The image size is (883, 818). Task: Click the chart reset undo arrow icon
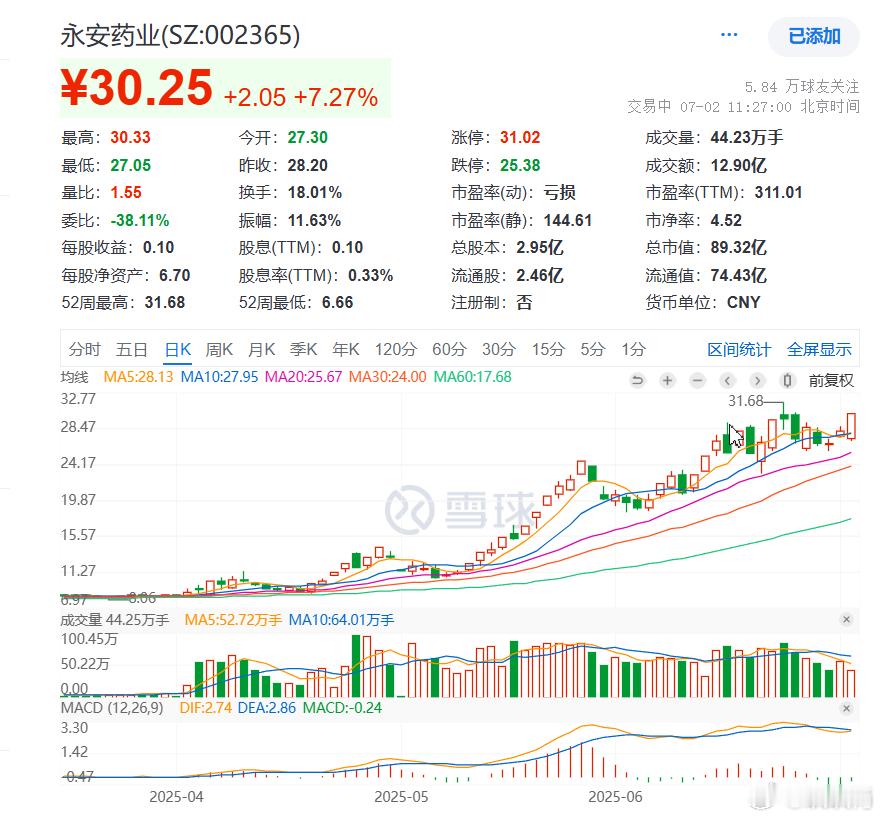[x=637, y=381]
